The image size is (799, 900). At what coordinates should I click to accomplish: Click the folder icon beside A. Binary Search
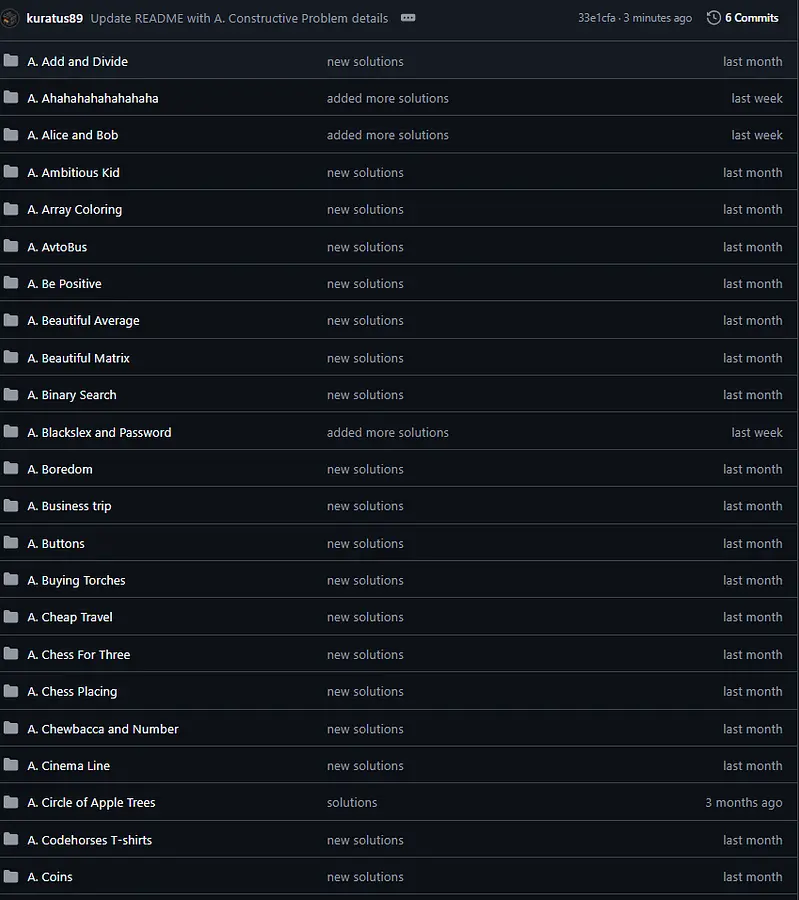(x=11, y=395)
